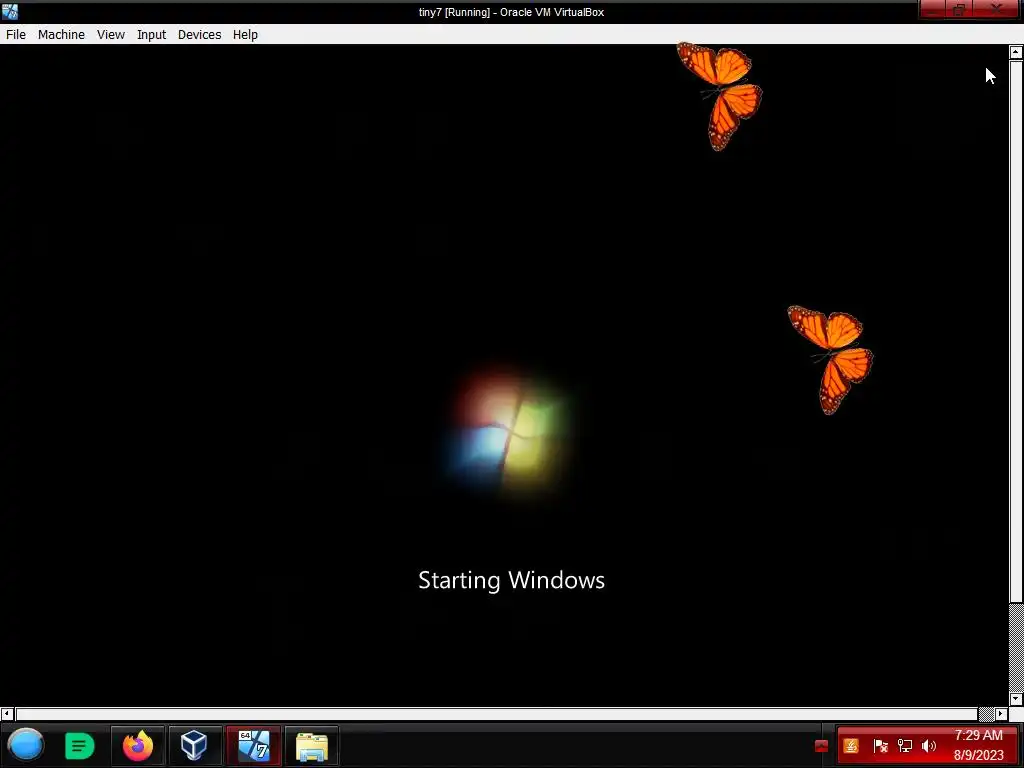Open the View menu
Viewport: 1024px width, 768px height.
(x=110, y=35)
